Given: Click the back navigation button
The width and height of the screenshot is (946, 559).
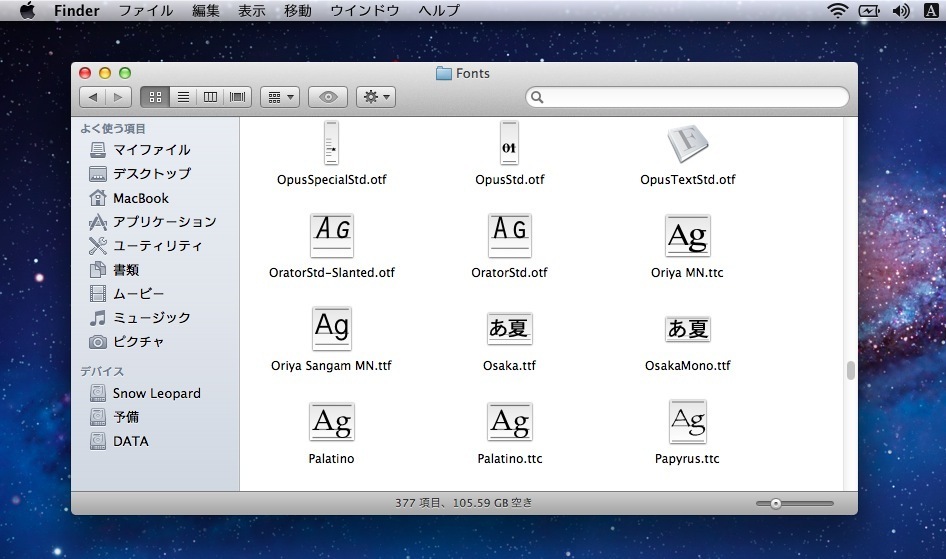Looking at the screenshot, I should (93, 97).
